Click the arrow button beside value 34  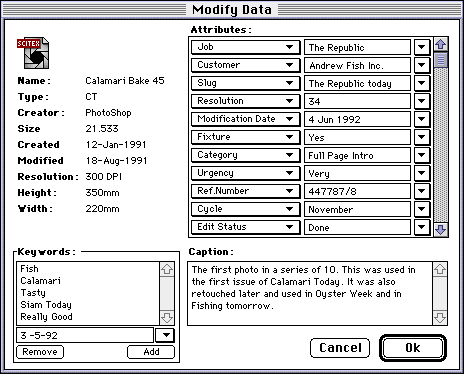click(422, 101)
